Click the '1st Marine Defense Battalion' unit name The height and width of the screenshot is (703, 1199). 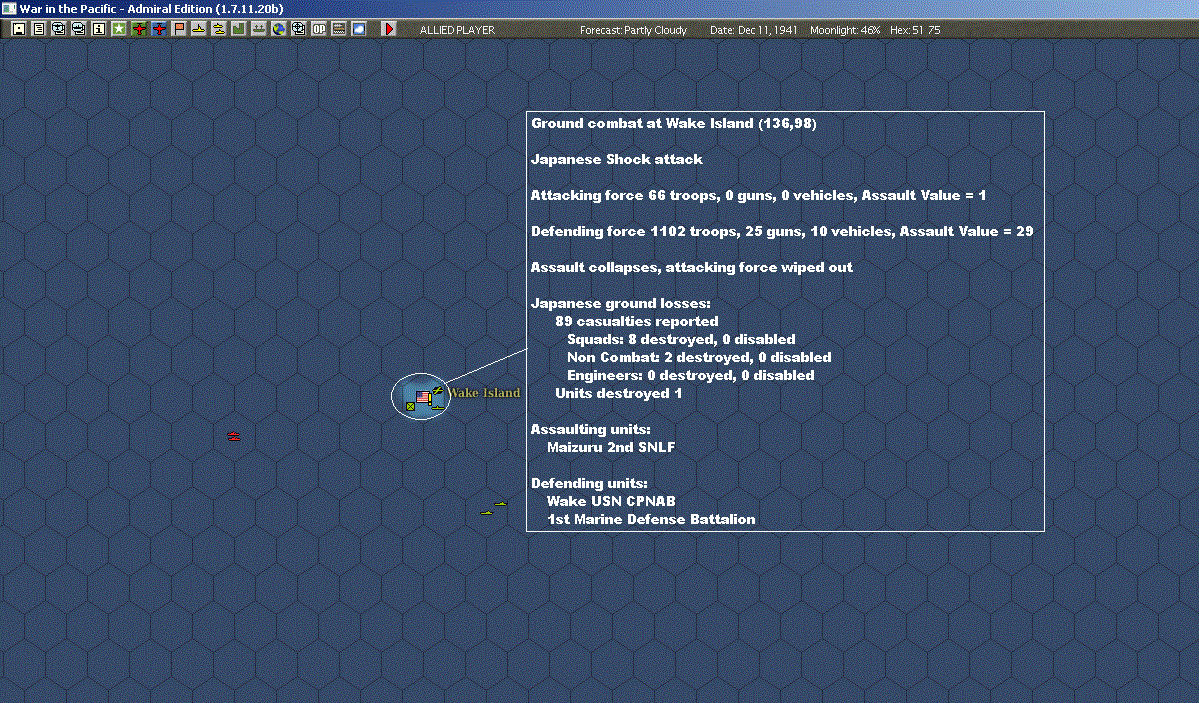pos(651,519)
